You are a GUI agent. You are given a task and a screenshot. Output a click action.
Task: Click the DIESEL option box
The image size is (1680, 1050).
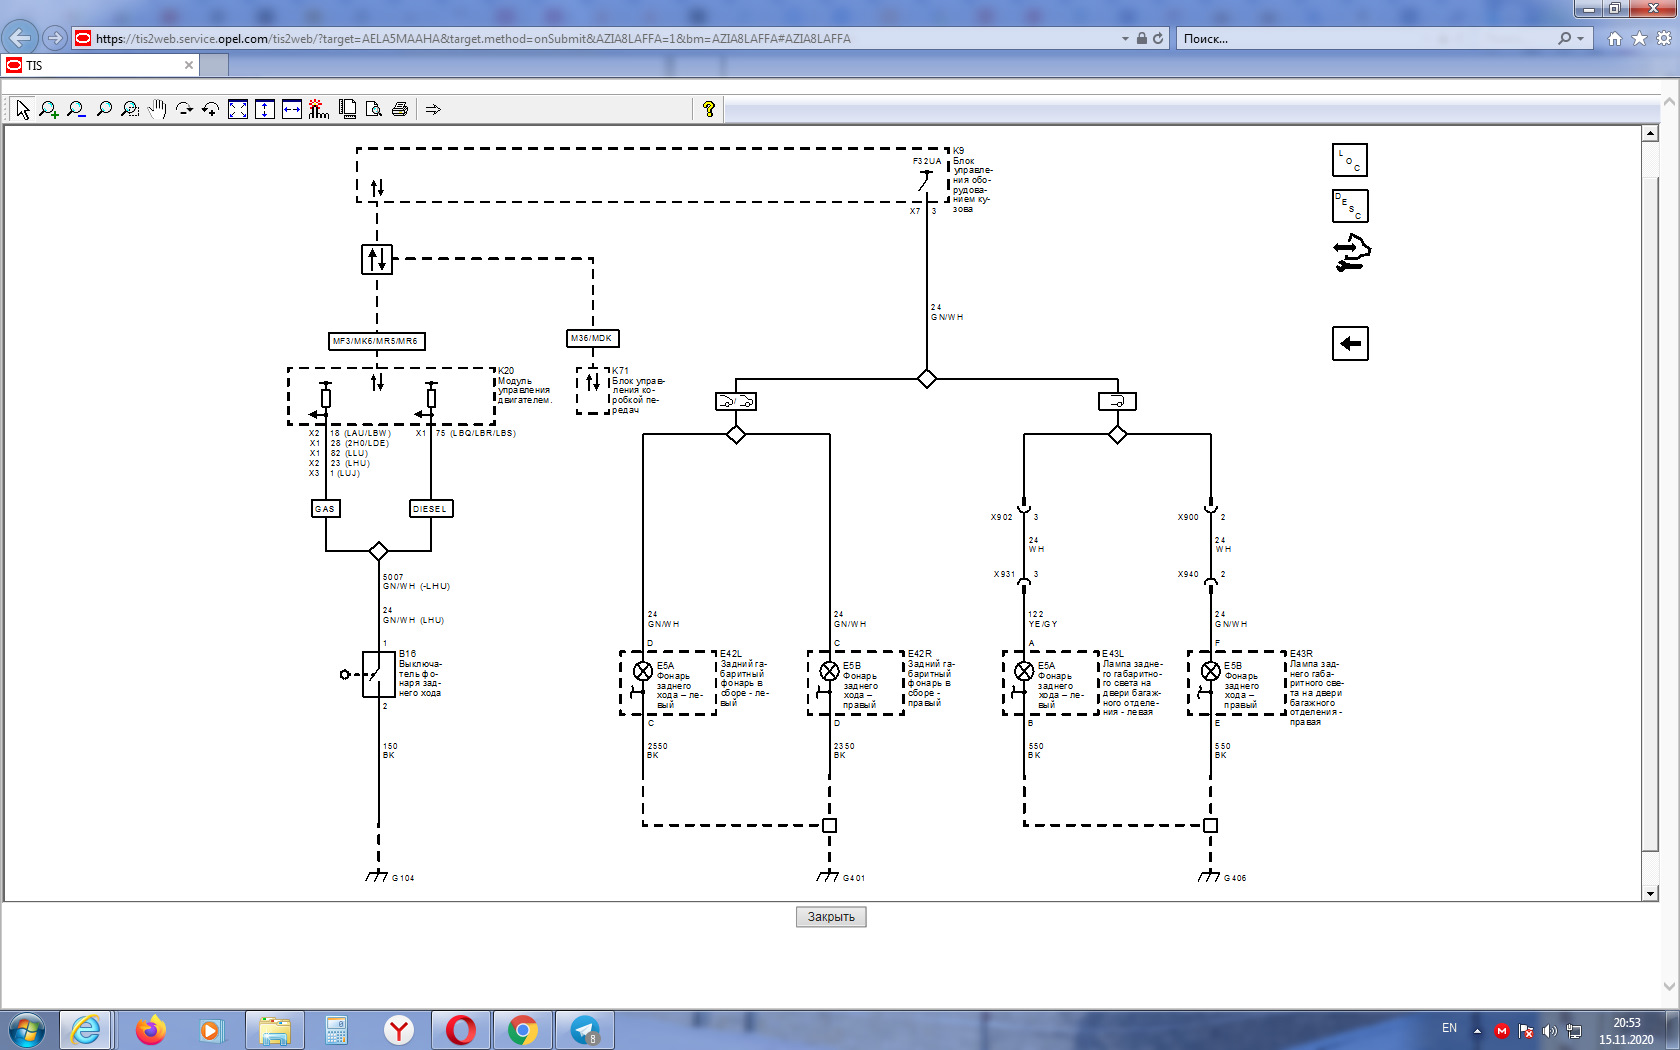tap(431, 509)
